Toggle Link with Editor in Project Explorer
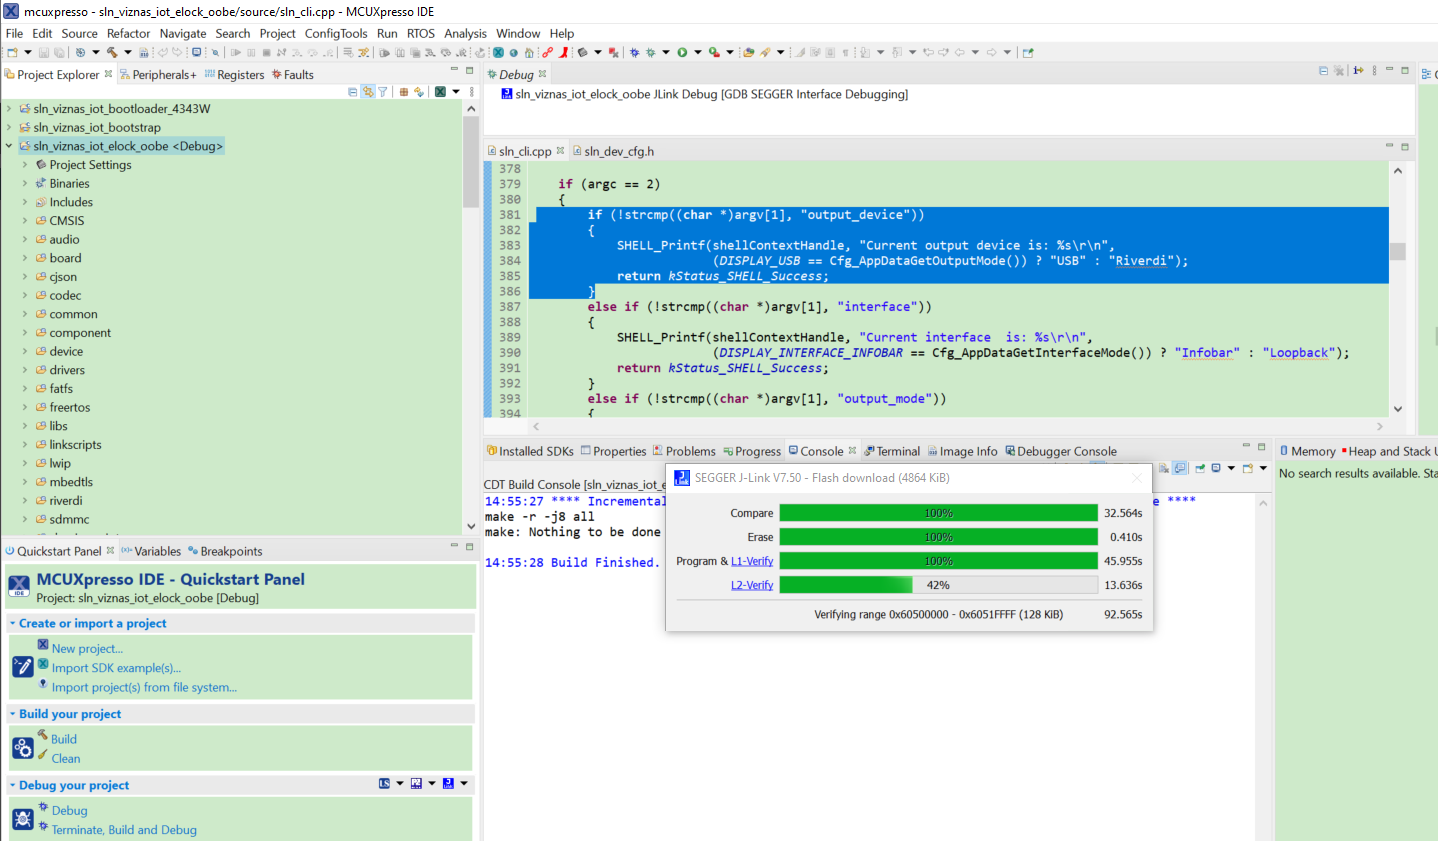This screenshot has width=1438, height=841. click(x=367, y=92)
